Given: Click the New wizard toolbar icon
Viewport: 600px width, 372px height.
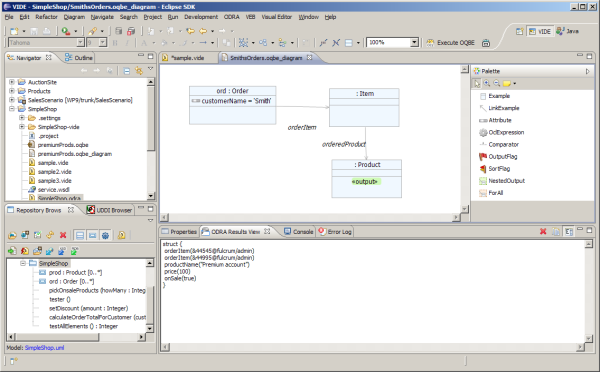Looking at the screenshot, I should pos(14,31).
